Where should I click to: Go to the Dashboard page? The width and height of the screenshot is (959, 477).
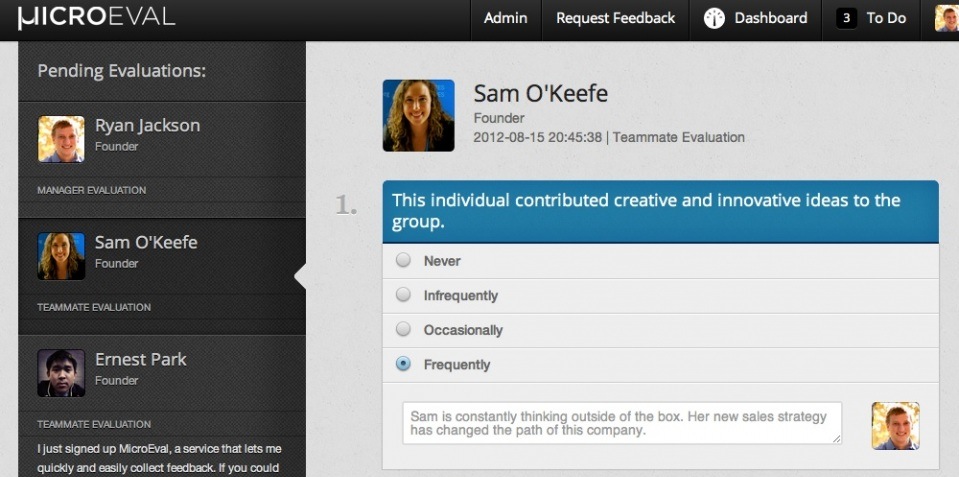(771, 18)
